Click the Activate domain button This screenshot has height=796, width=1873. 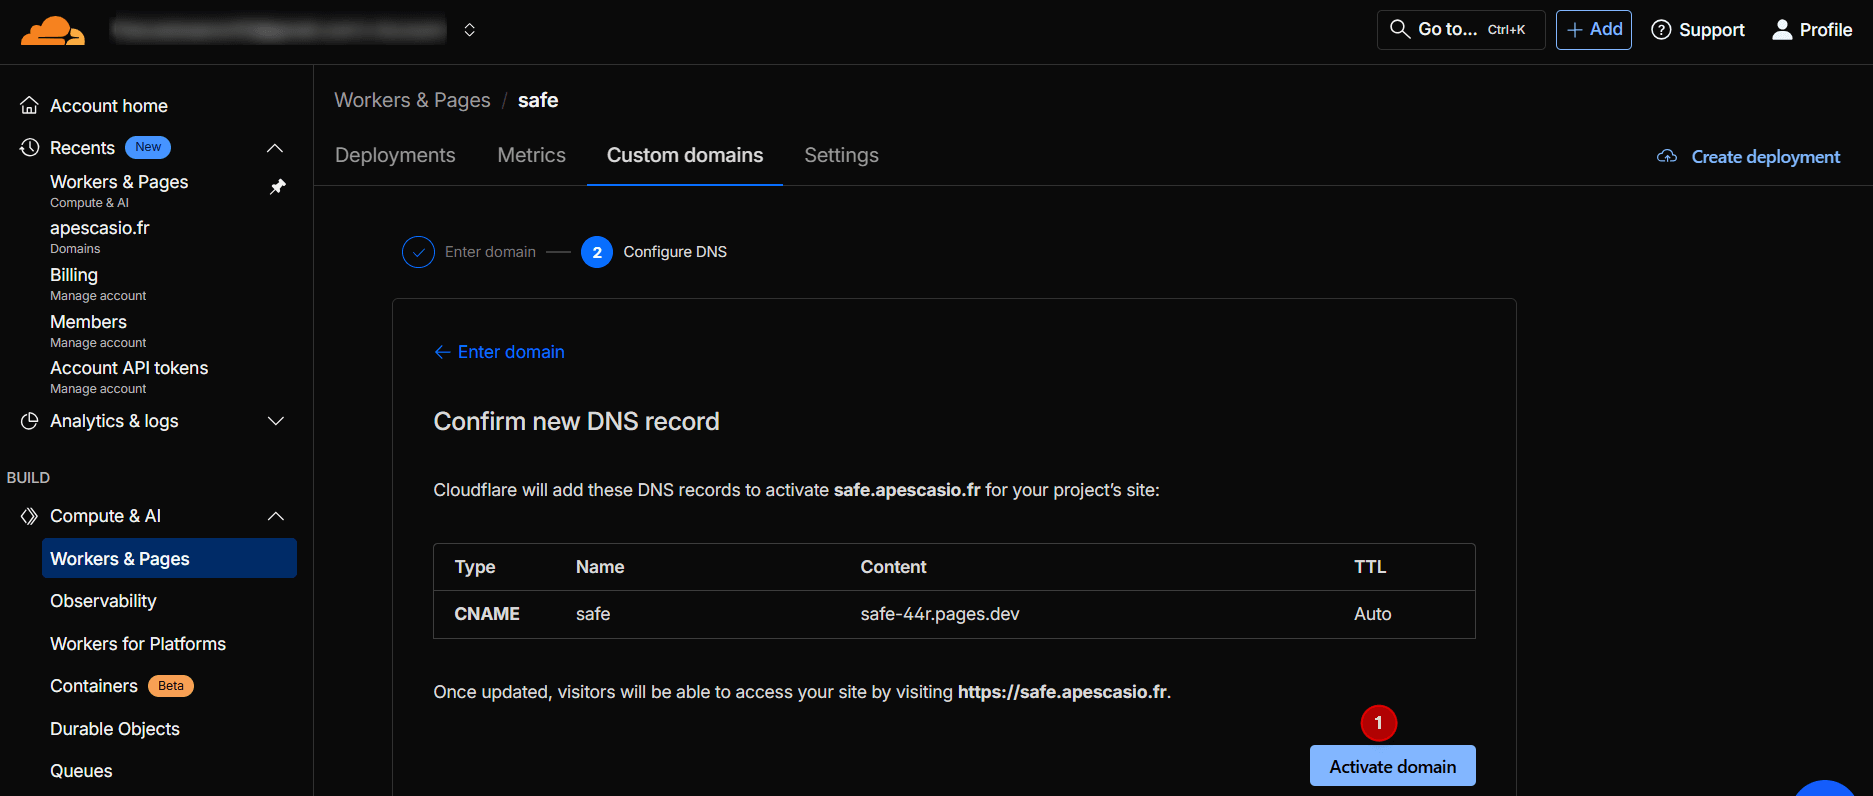[x=1392, y=766]
